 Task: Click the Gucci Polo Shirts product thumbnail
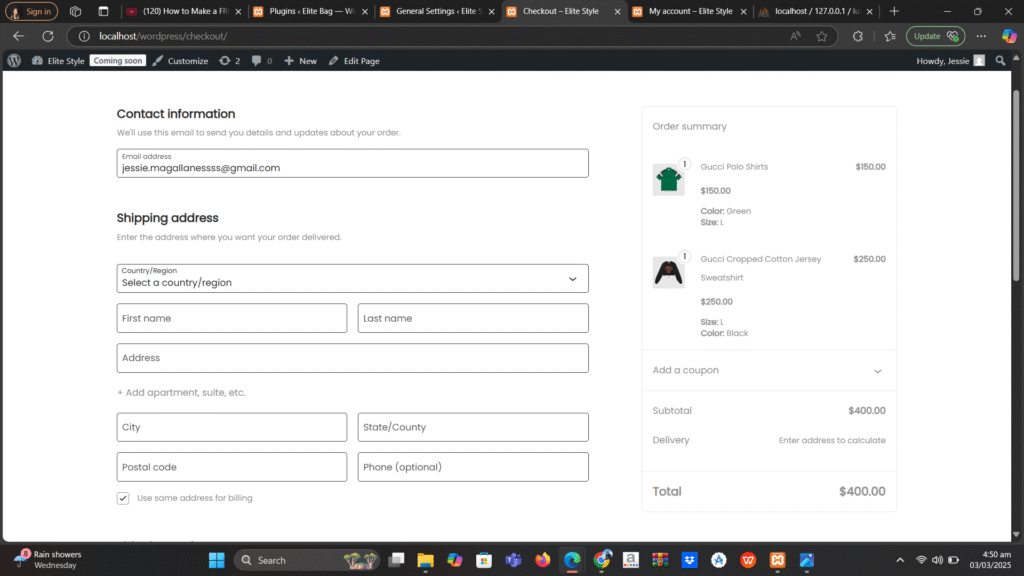[668, 180]
